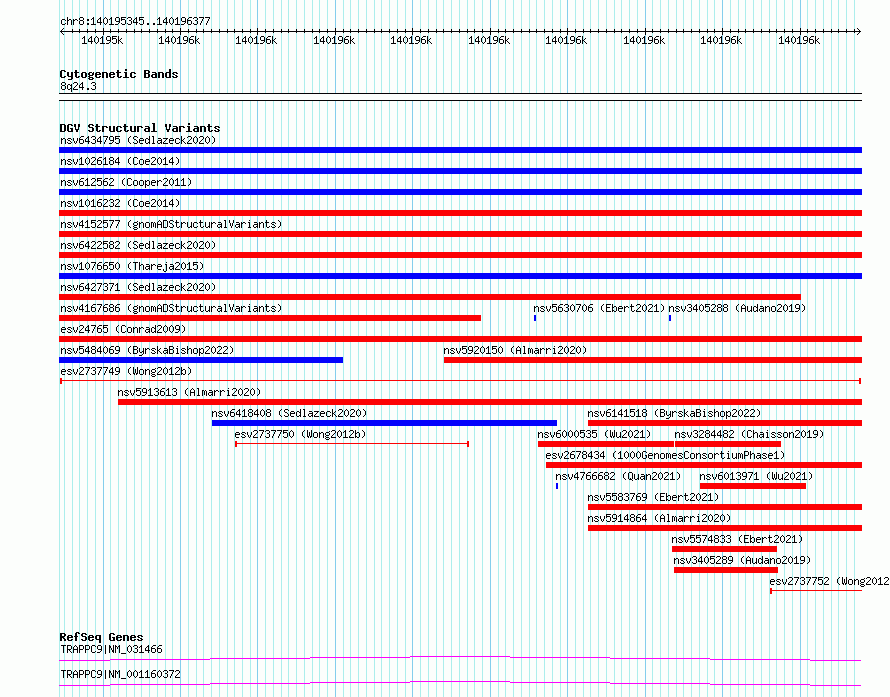Open the esv24765 (Conrad2009) label
Screen dimensions: 890x697
[123, 329]
